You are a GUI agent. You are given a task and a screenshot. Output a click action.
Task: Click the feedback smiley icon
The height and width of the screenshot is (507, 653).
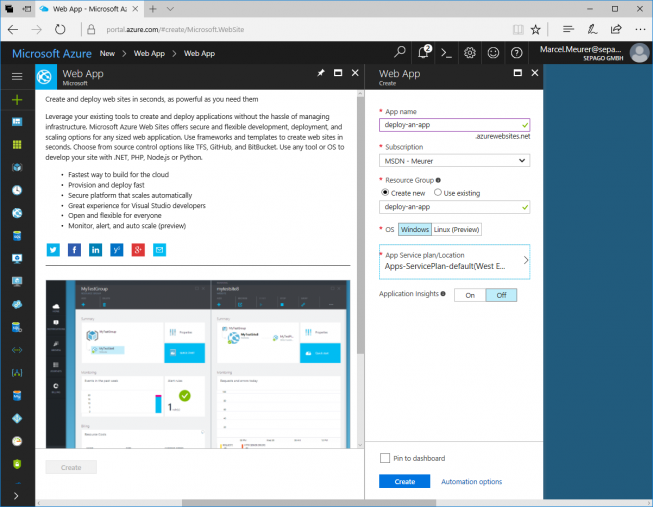click(x=493, y=53)
